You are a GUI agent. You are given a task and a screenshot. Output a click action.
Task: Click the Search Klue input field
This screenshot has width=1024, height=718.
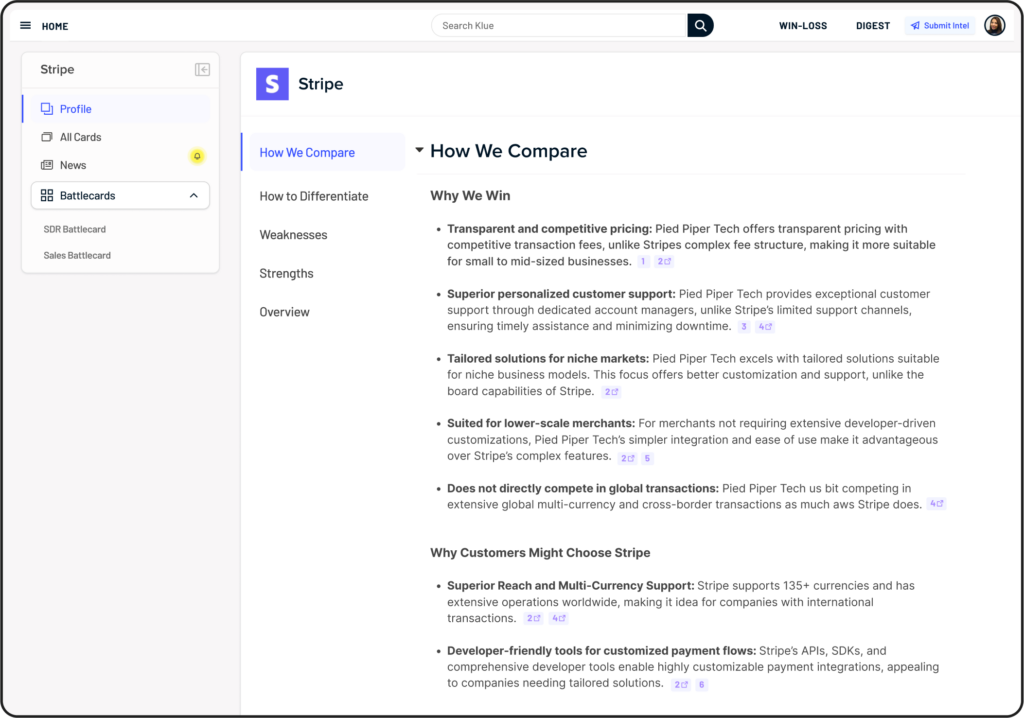coord(560,26)
